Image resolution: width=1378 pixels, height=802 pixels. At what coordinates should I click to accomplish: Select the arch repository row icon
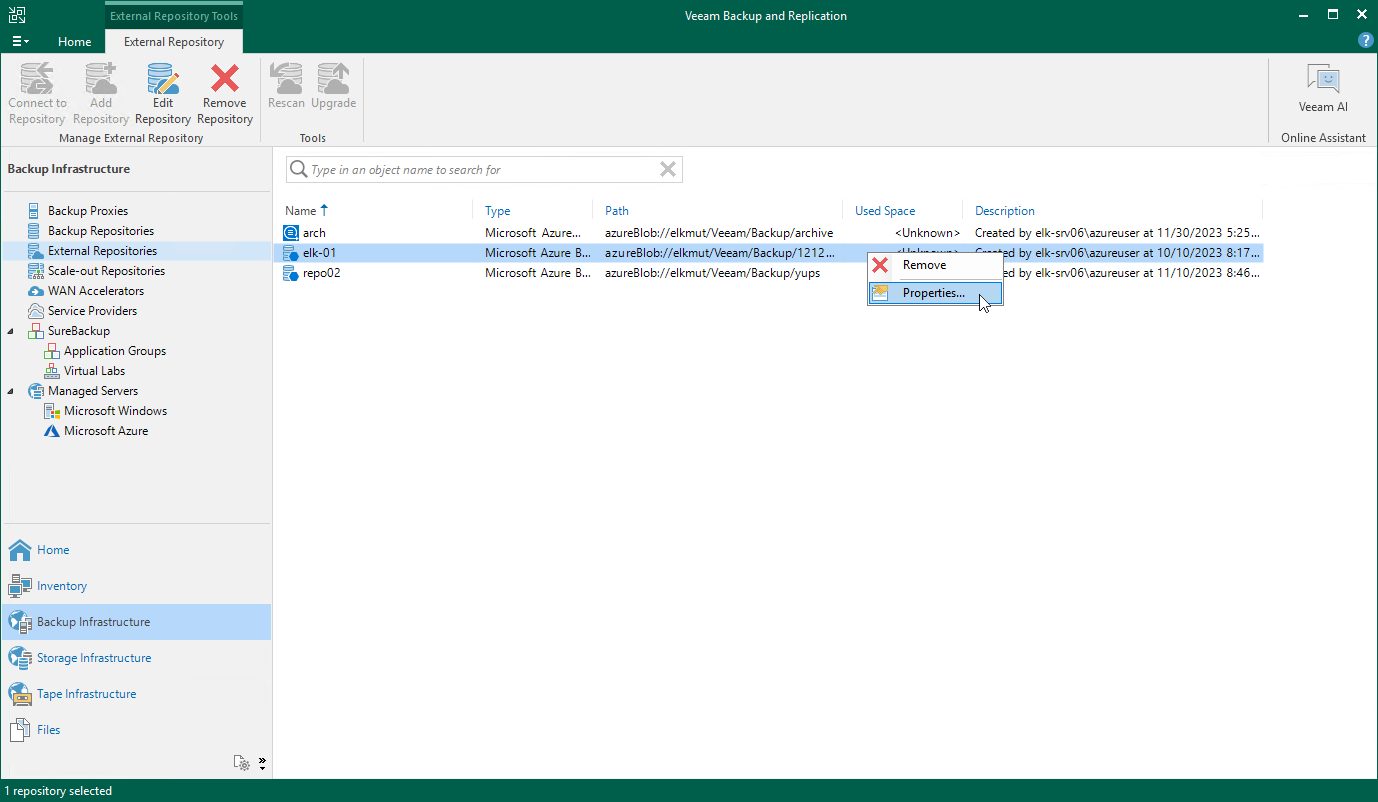point(291,233)
